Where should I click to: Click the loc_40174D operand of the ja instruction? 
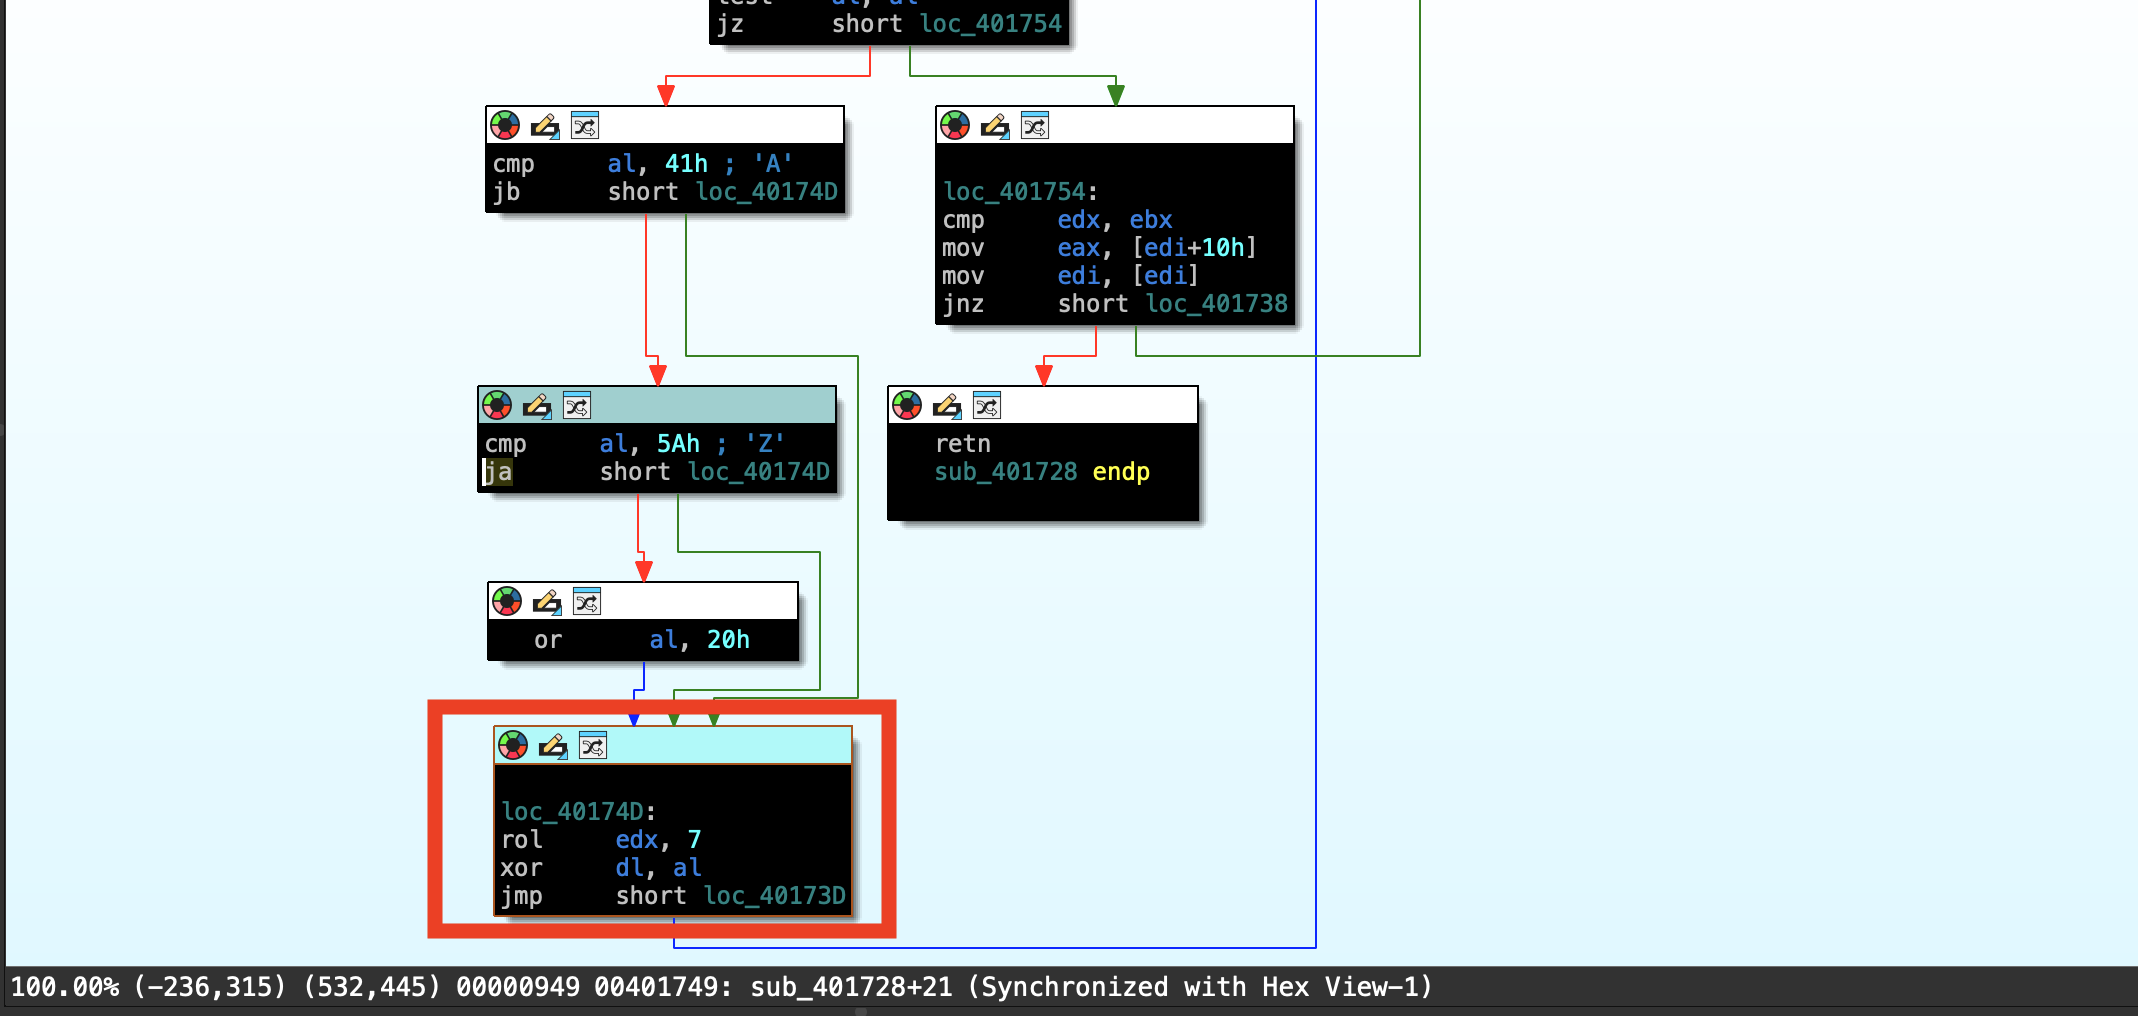(759, 472)
